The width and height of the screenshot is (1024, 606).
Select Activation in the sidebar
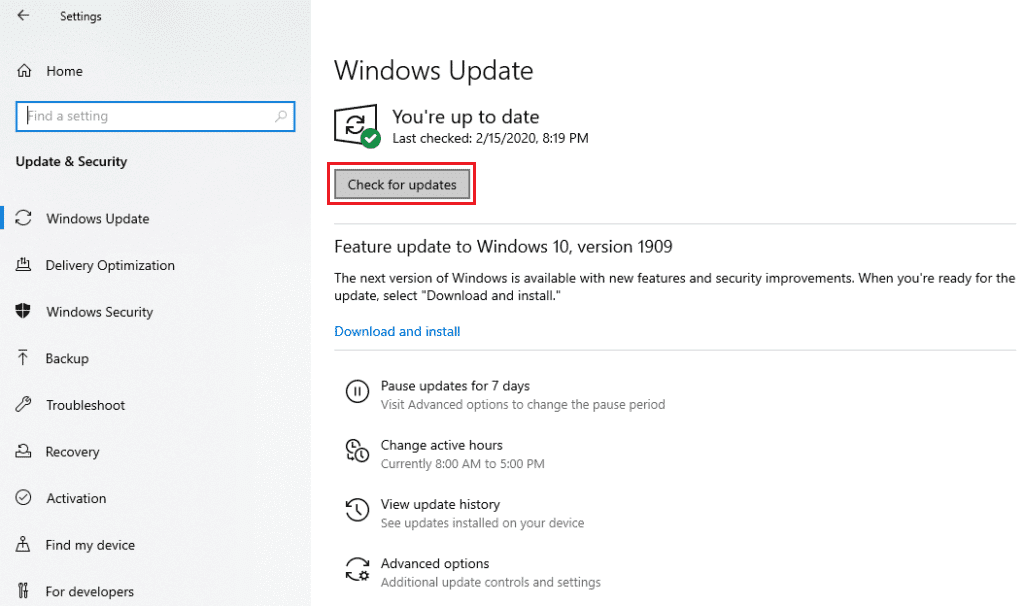(78, 498)
